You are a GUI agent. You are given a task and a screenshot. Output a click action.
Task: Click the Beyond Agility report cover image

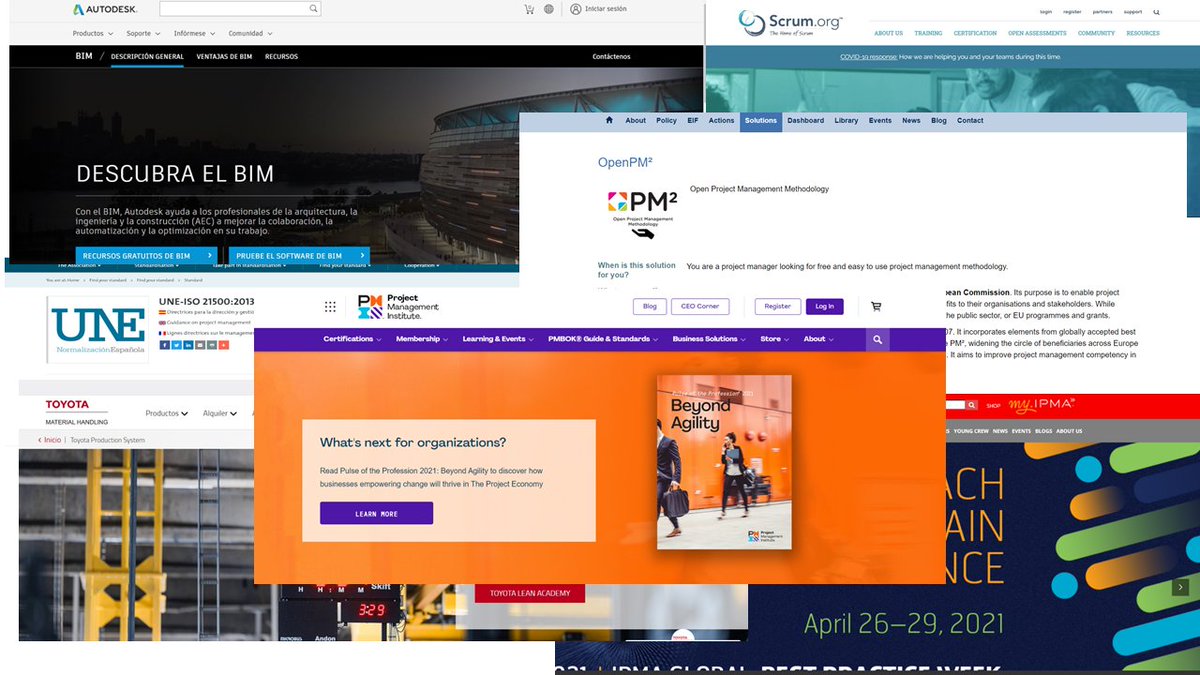724,462
